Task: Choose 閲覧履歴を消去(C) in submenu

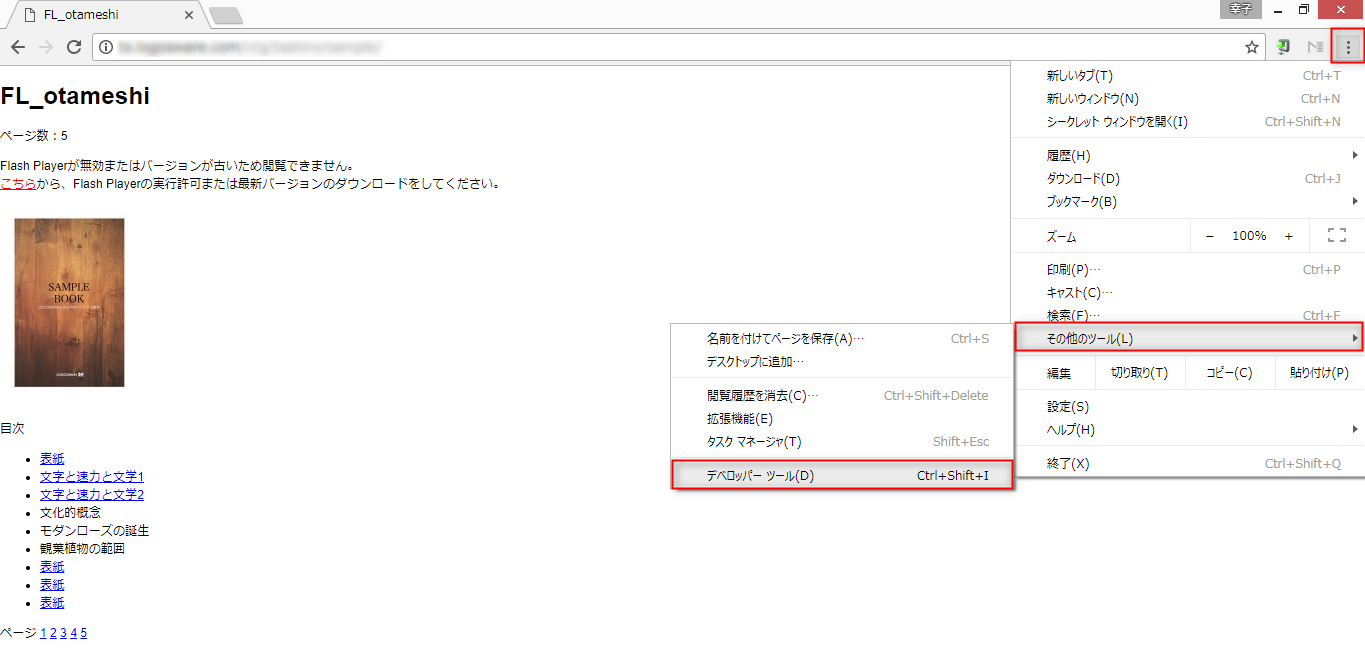Action: click(x=762, y=395)
